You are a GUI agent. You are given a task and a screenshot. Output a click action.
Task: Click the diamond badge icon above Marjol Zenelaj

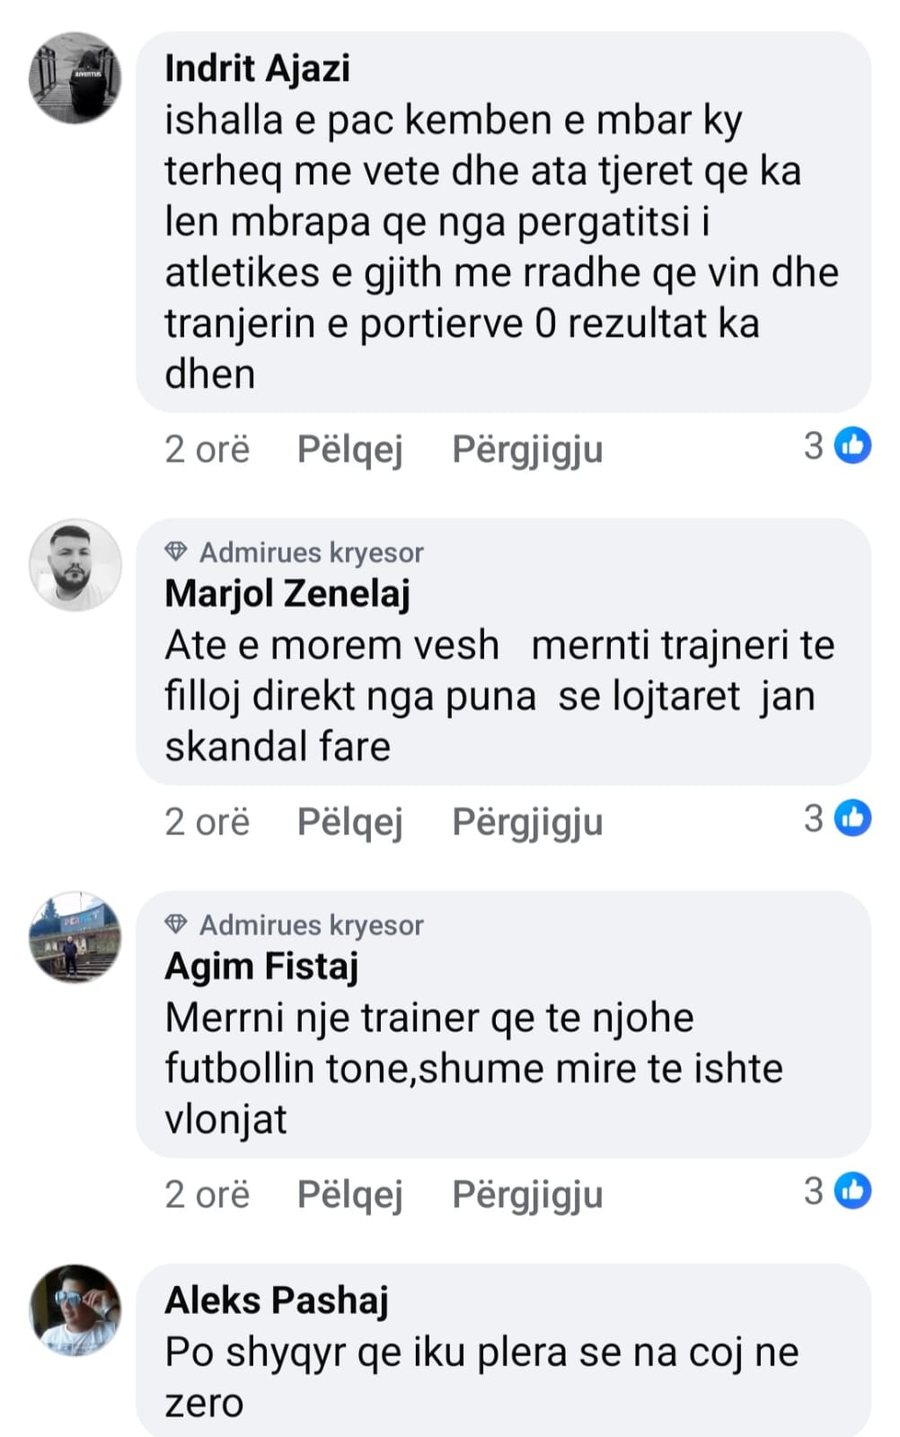coord(177,552)
